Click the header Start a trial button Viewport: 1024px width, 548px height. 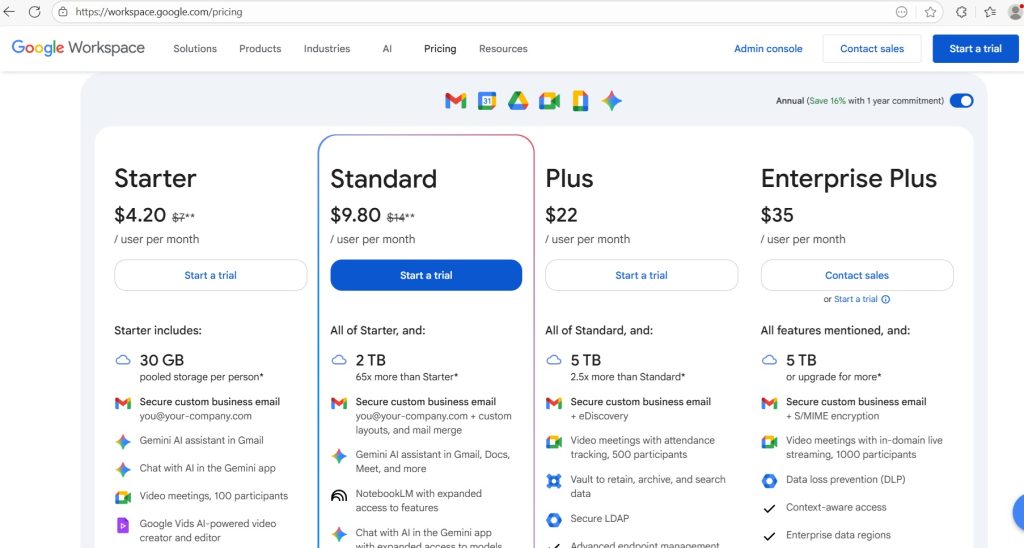pyautogui.click(x=975, y=48)
